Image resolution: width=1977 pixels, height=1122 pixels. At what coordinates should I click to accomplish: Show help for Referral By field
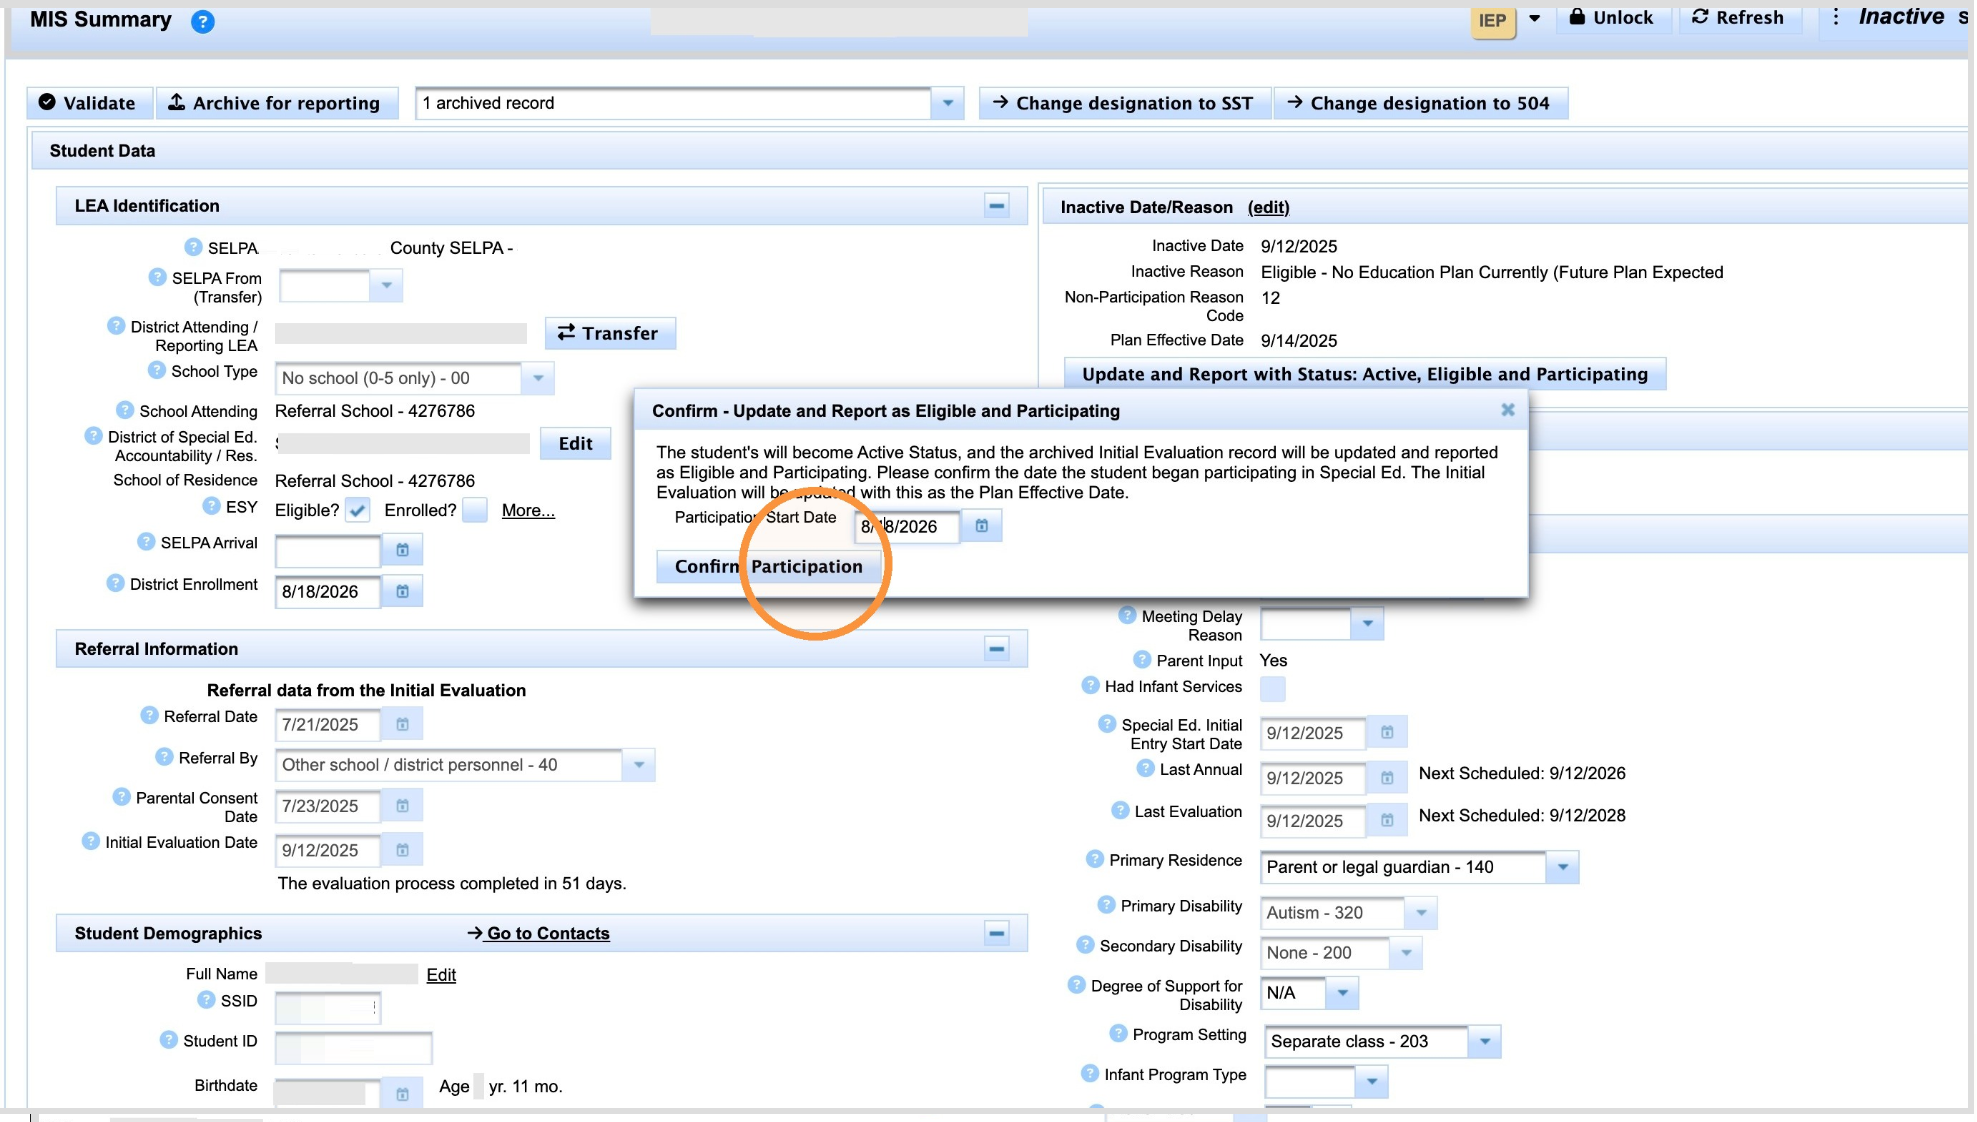coord(164,757)
